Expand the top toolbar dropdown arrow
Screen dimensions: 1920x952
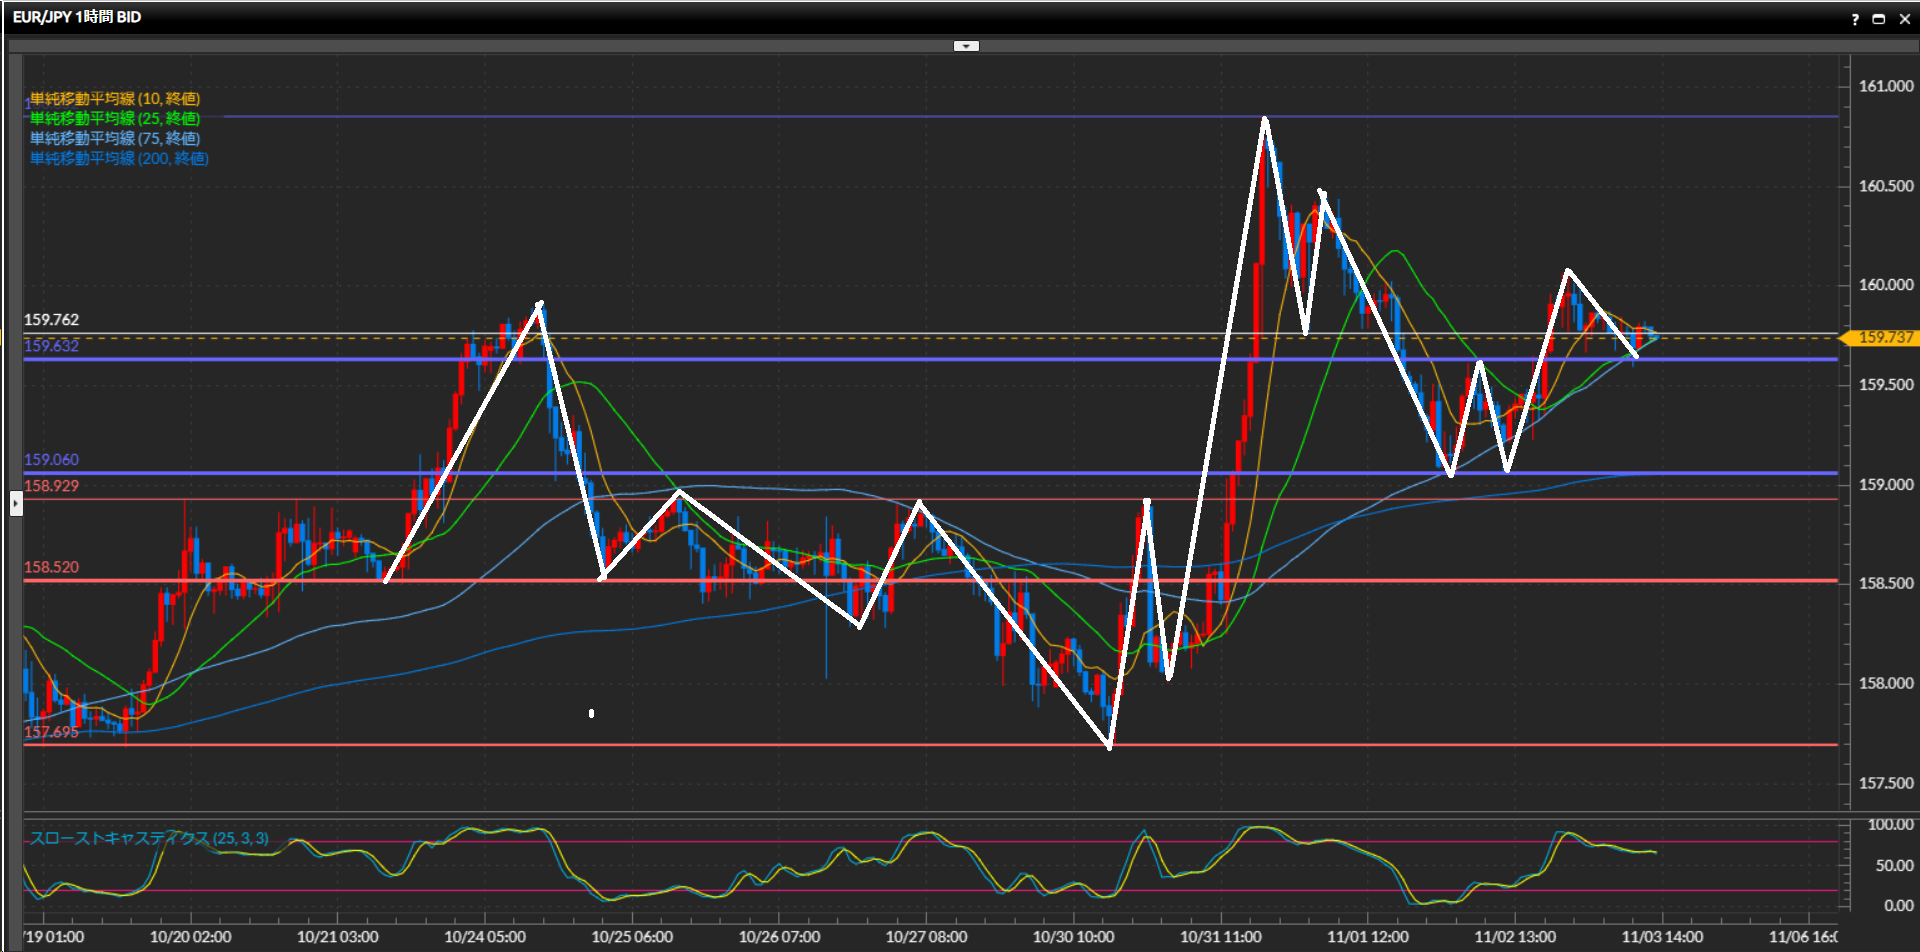(966, 46)
